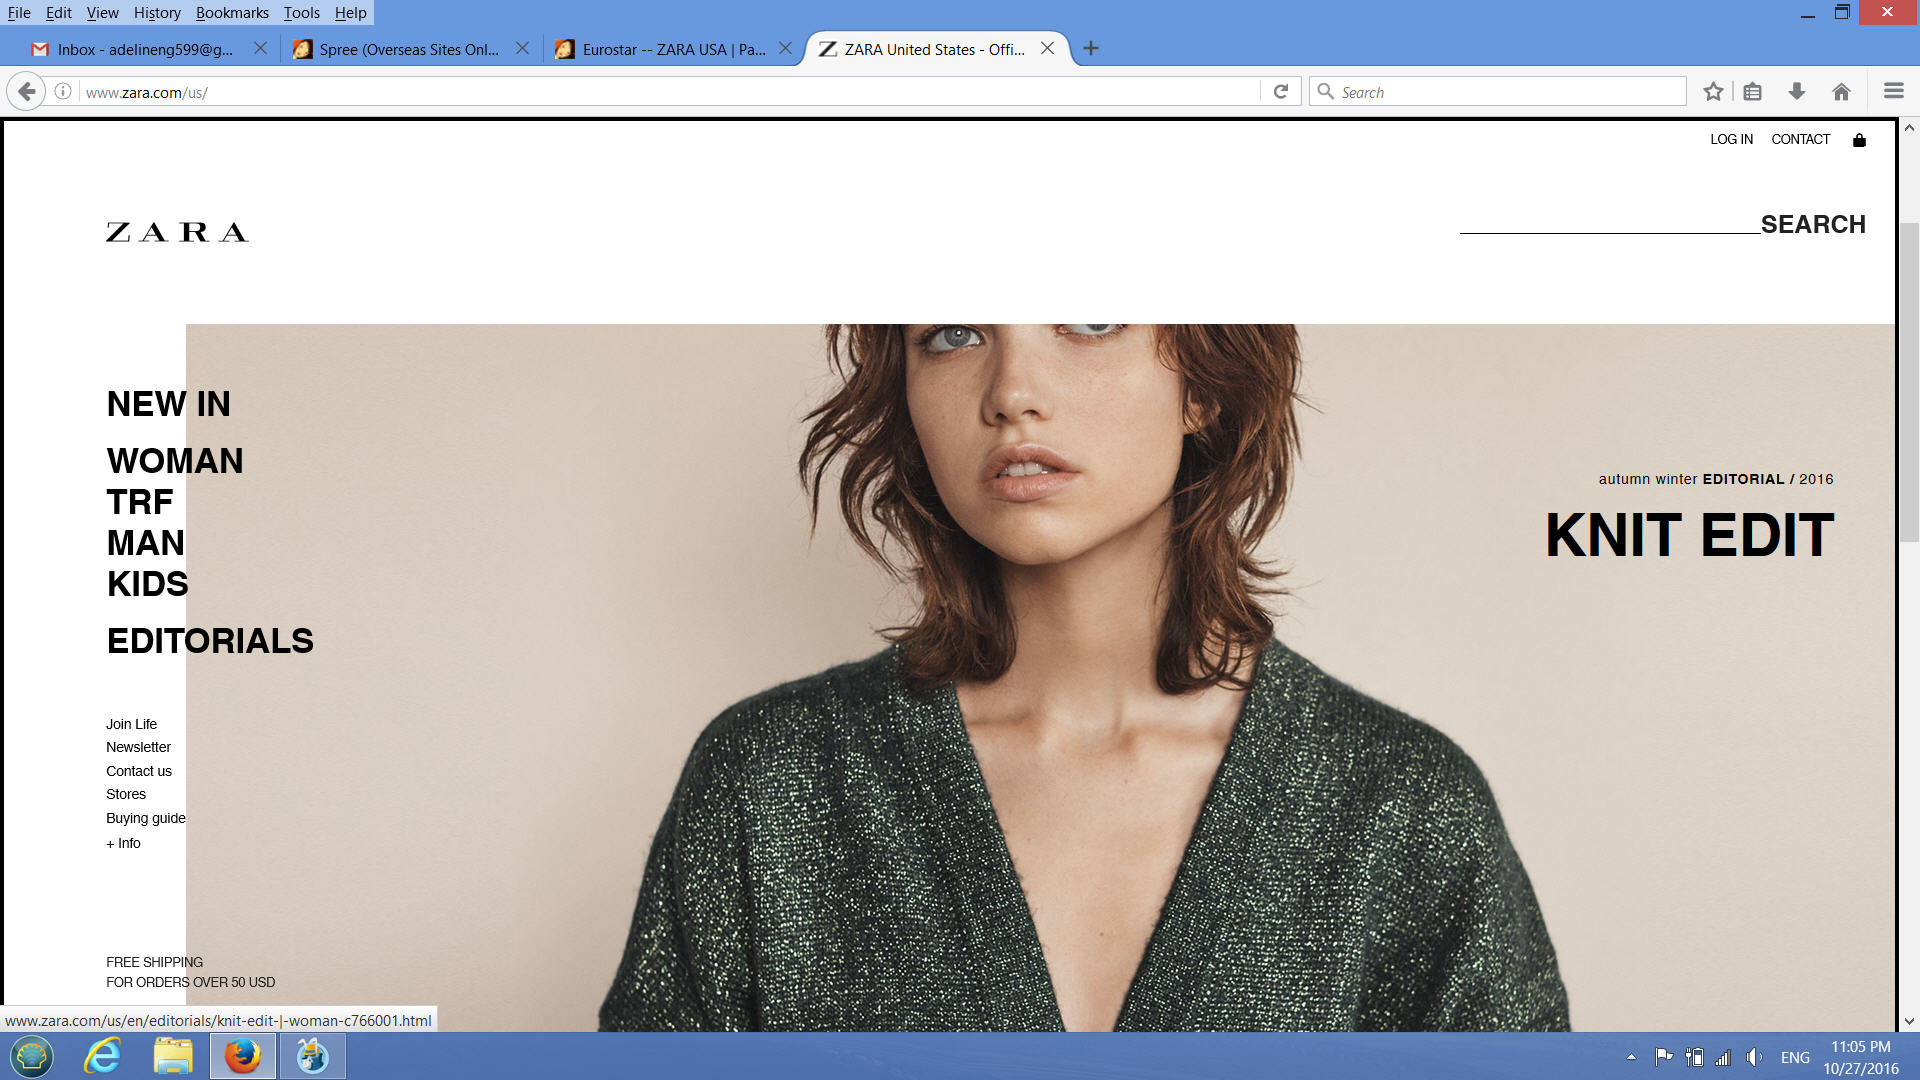
Task: Click the Join Life link
Action: point(131,724)
